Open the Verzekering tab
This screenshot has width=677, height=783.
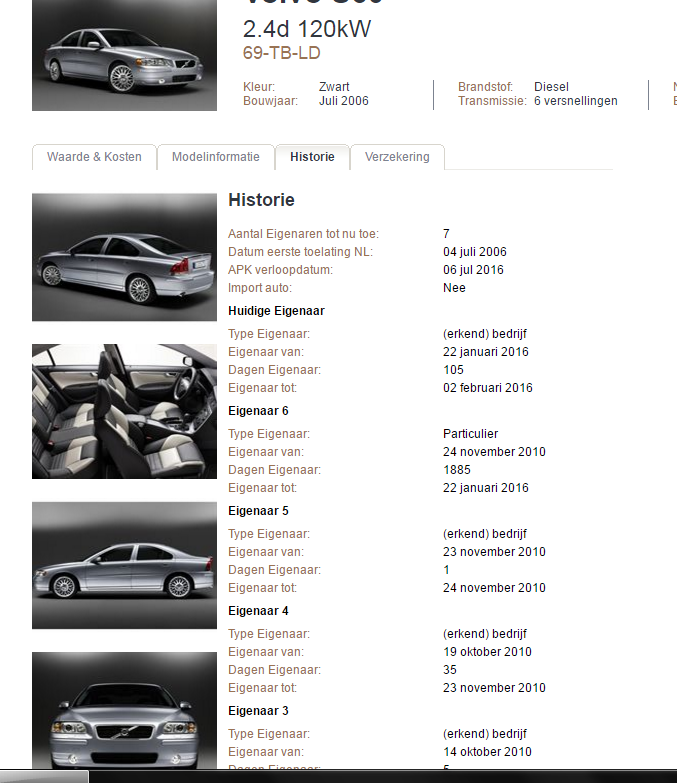(x=397, y=157)
